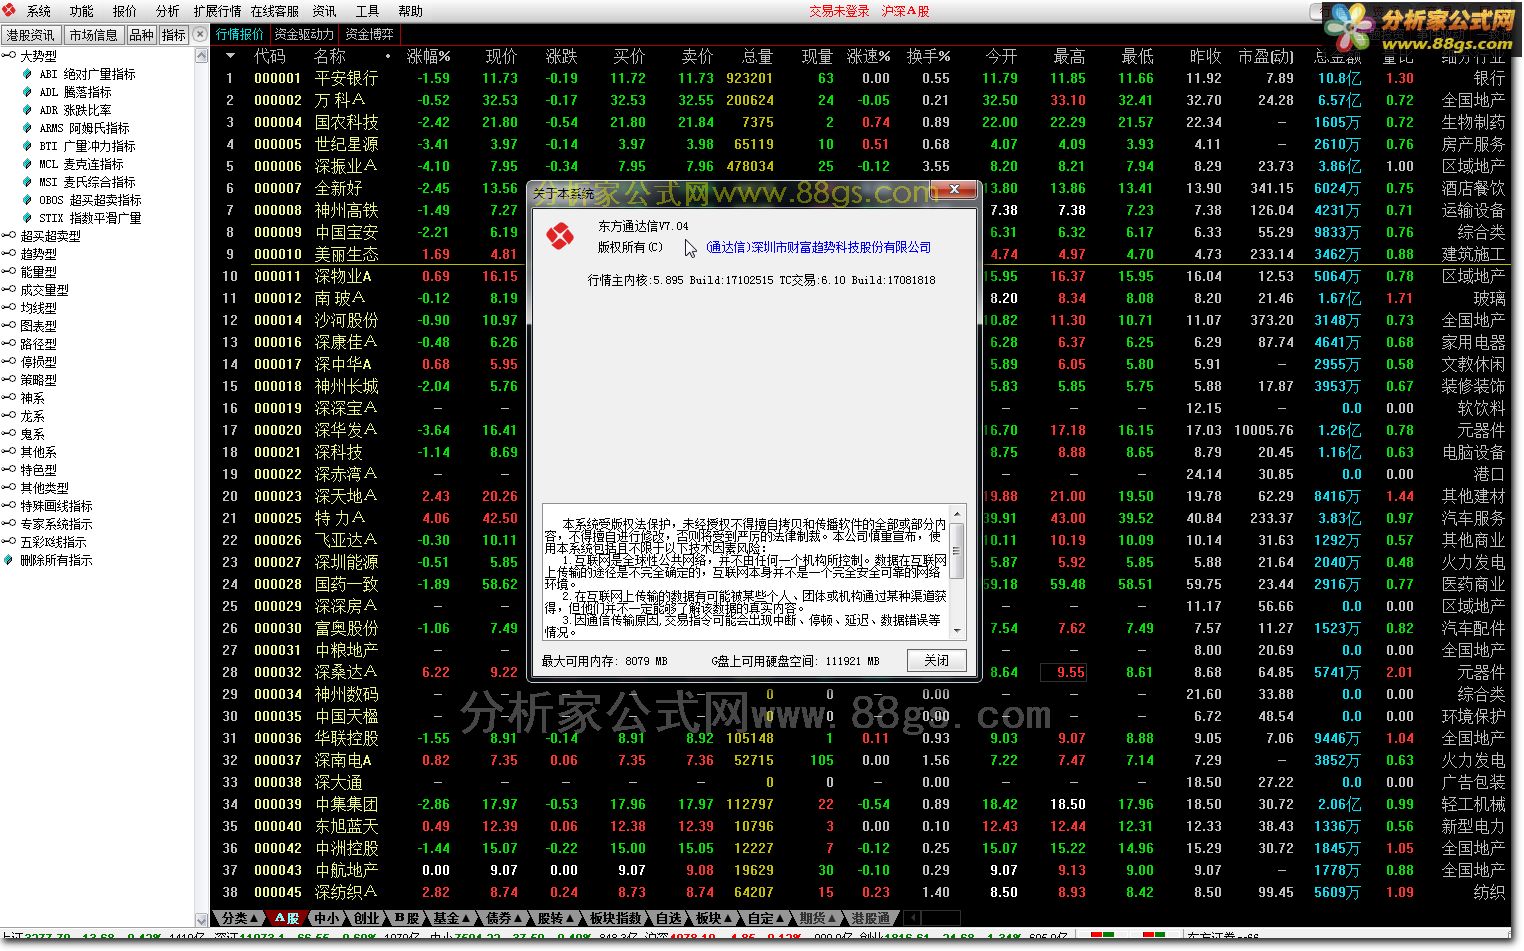
Task: Open the 深圳市财富趋势科技股份有限公司 link
Action: tap(818, 247)
